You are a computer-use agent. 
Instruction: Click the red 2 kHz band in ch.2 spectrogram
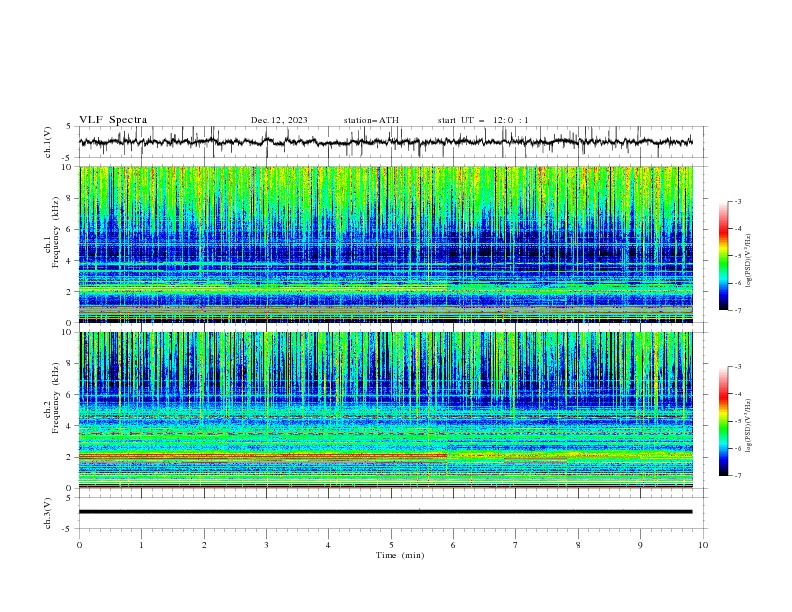click(263, 455)
